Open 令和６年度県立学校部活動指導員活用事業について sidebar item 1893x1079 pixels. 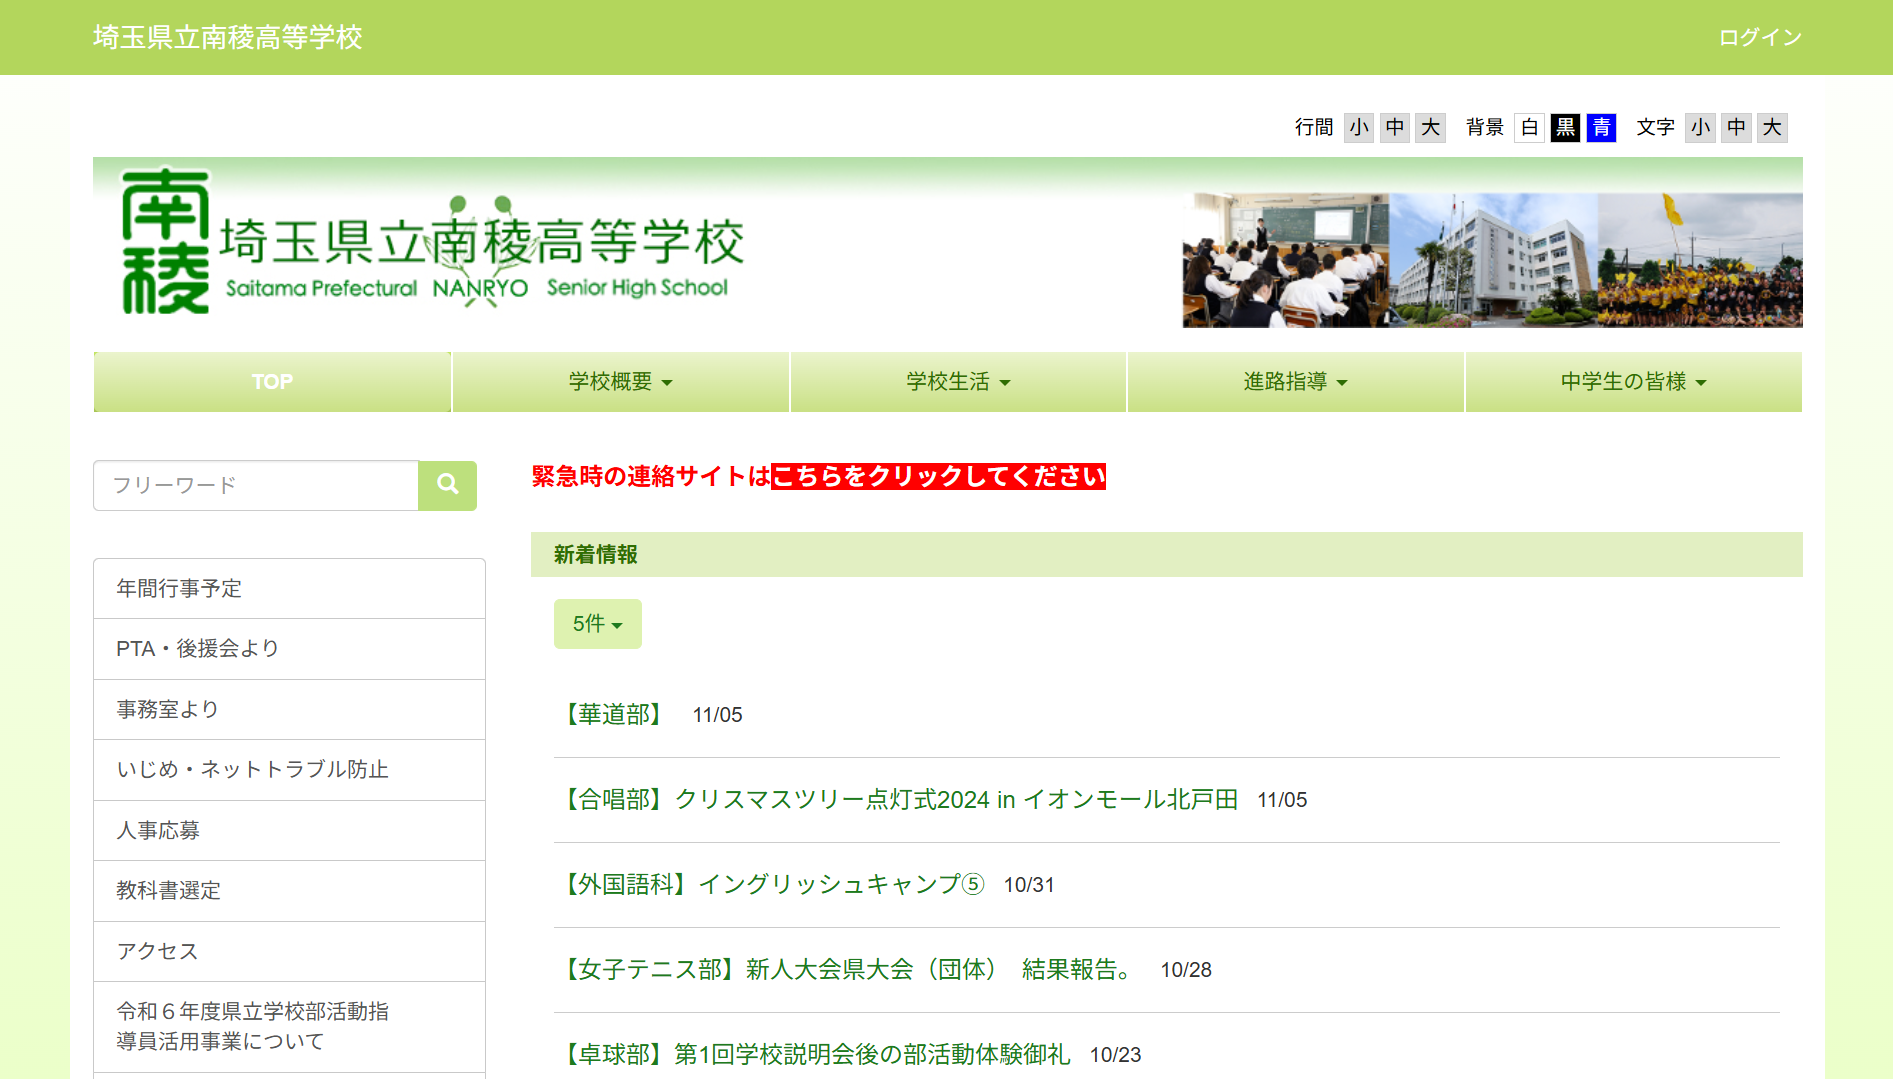click(x=289, y=1027)
